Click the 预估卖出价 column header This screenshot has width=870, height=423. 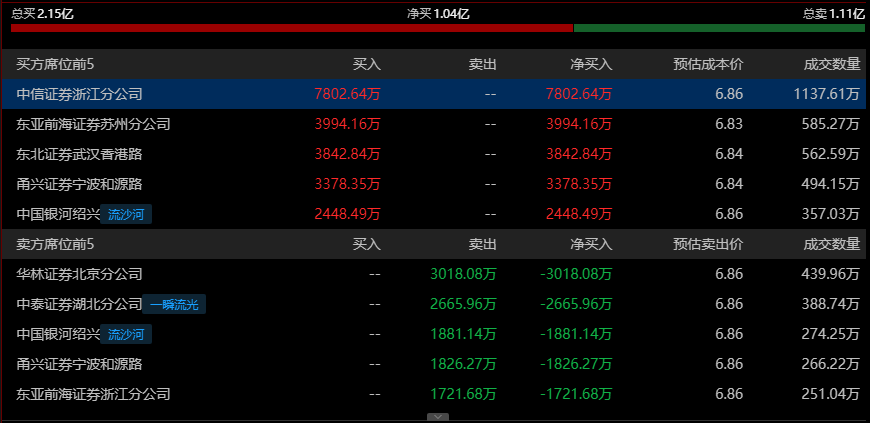(708, 244)
